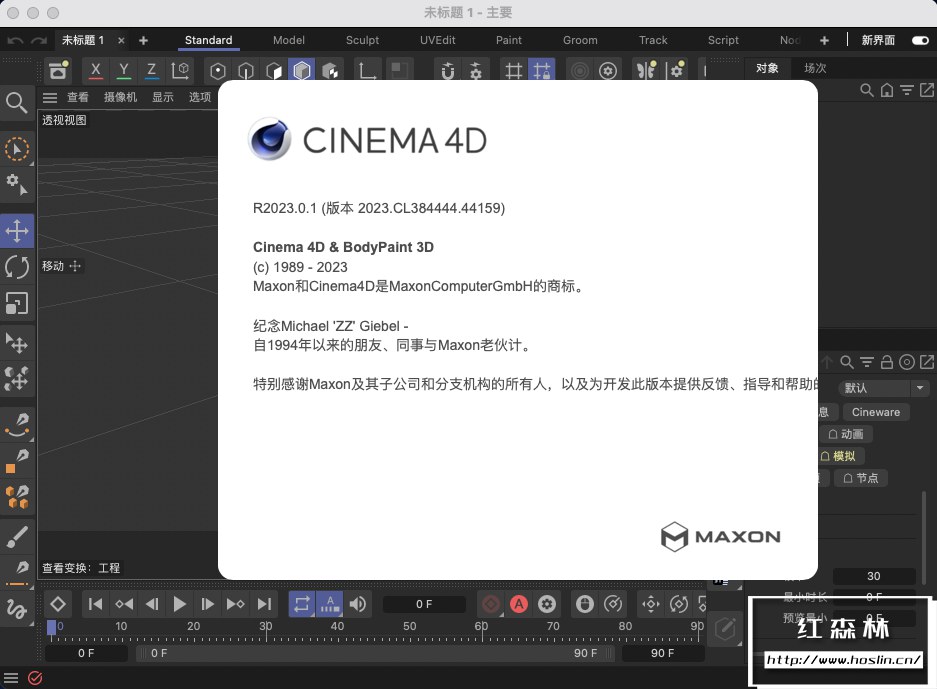The width and height of the screenshot is (937, 689).
Task: Select Points mode icon
Action: 218,71
